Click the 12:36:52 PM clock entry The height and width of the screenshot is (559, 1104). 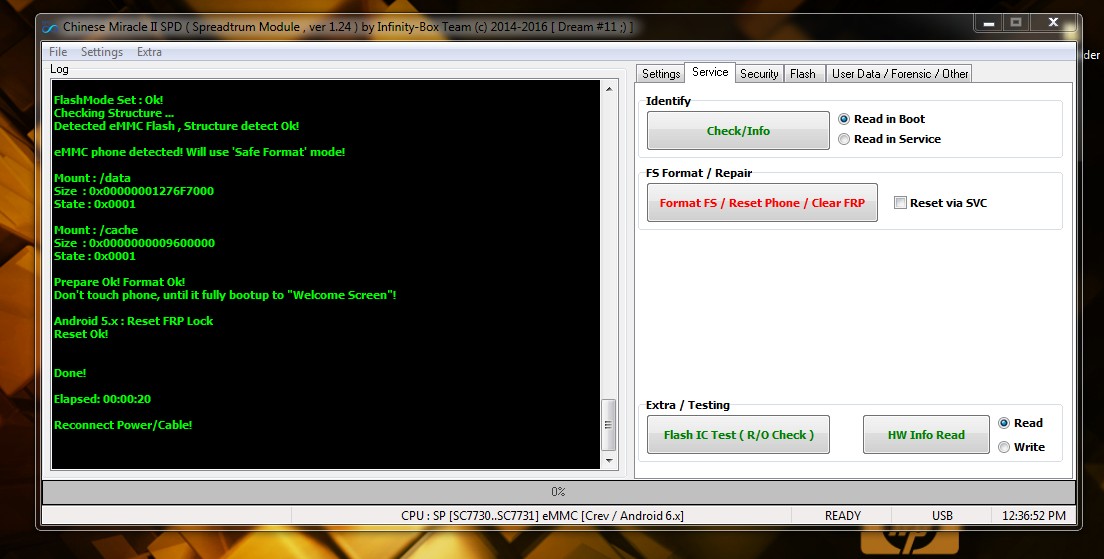(x=1034, y=515)
